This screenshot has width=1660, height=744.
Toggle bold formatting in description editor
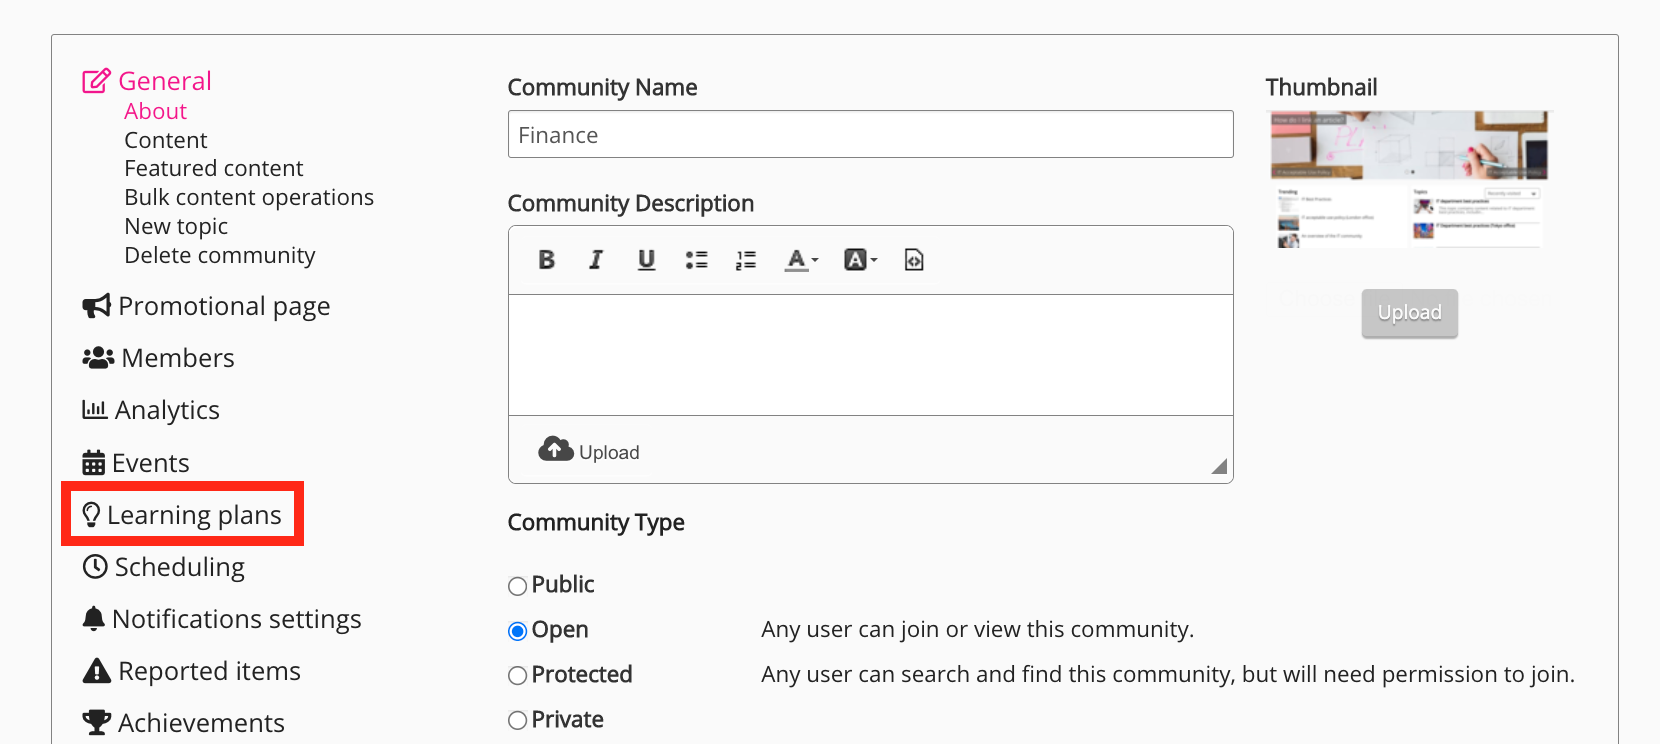(x=546, y=260)
